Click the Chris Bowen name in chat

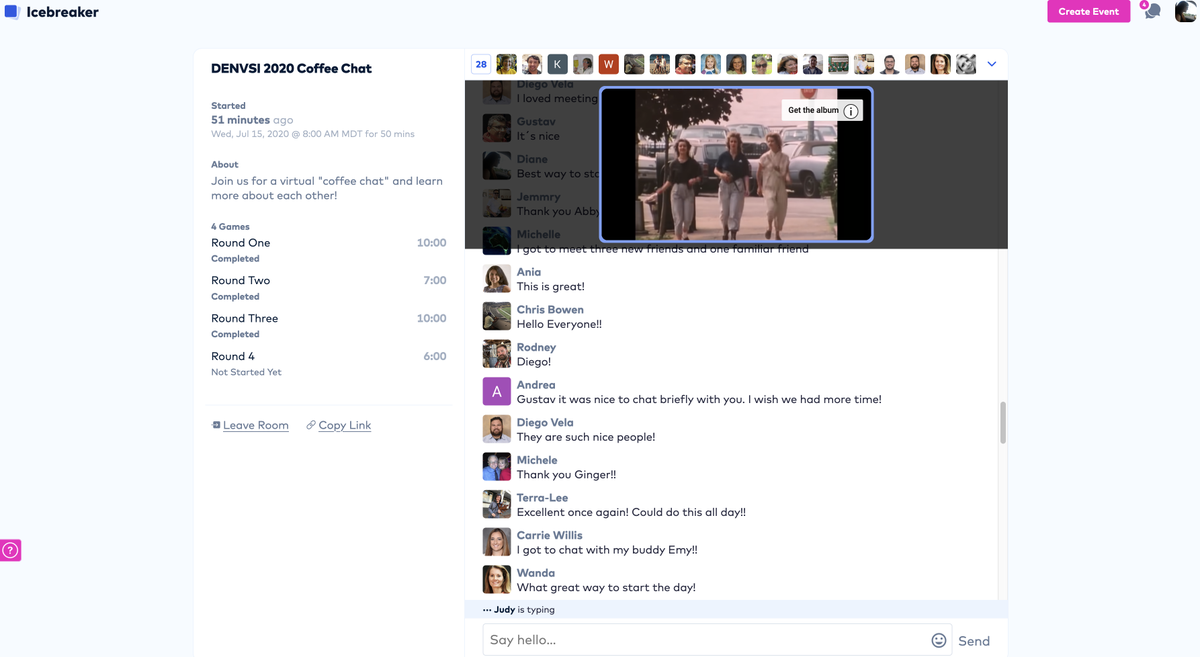click(x=550, y=310)
